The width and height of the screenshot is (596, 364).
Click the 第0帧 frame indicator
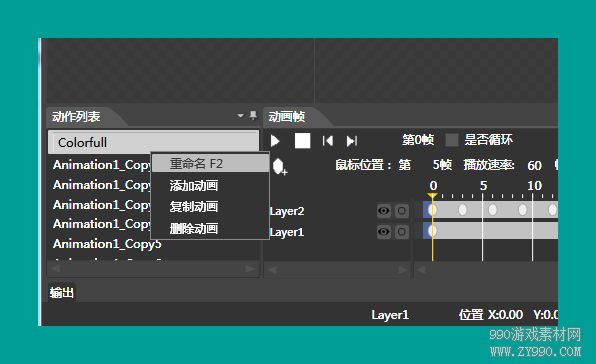pos(418,140)
